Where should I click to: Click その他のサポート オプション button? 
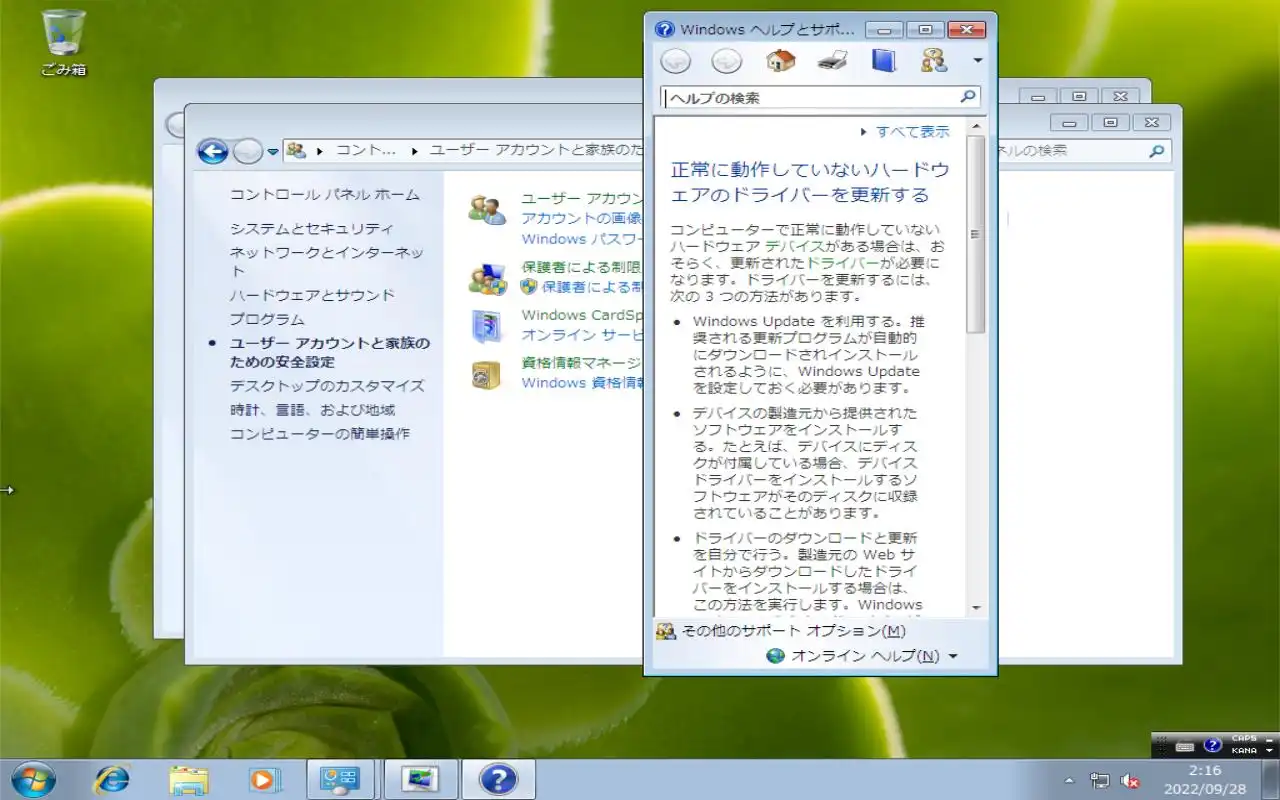(781, 631)
